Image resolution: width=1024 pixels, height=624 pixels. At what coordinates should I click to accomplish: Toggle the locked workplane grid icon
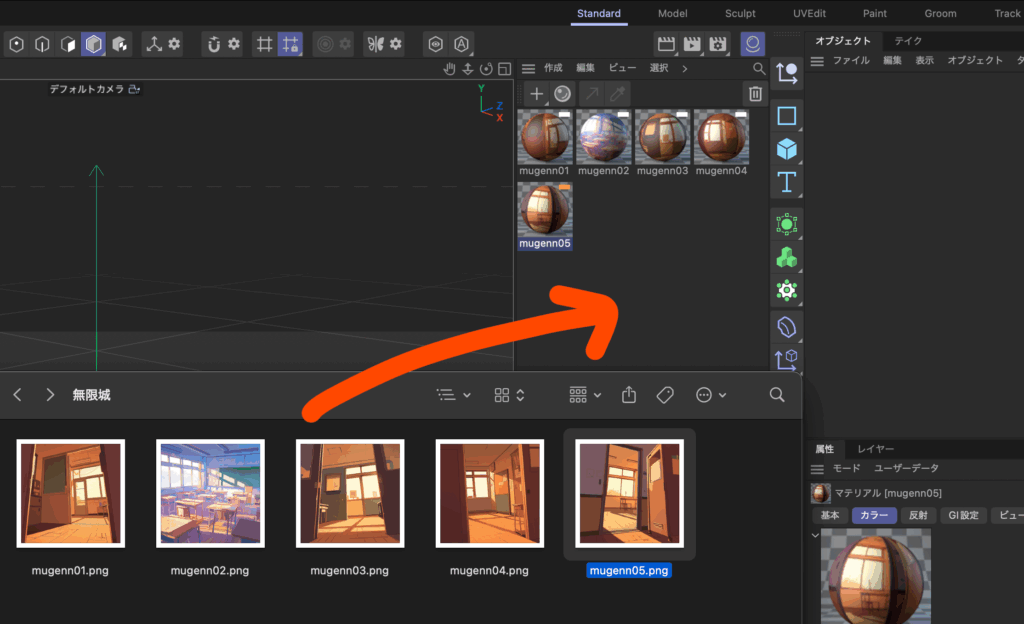click(x=290, y=44)
